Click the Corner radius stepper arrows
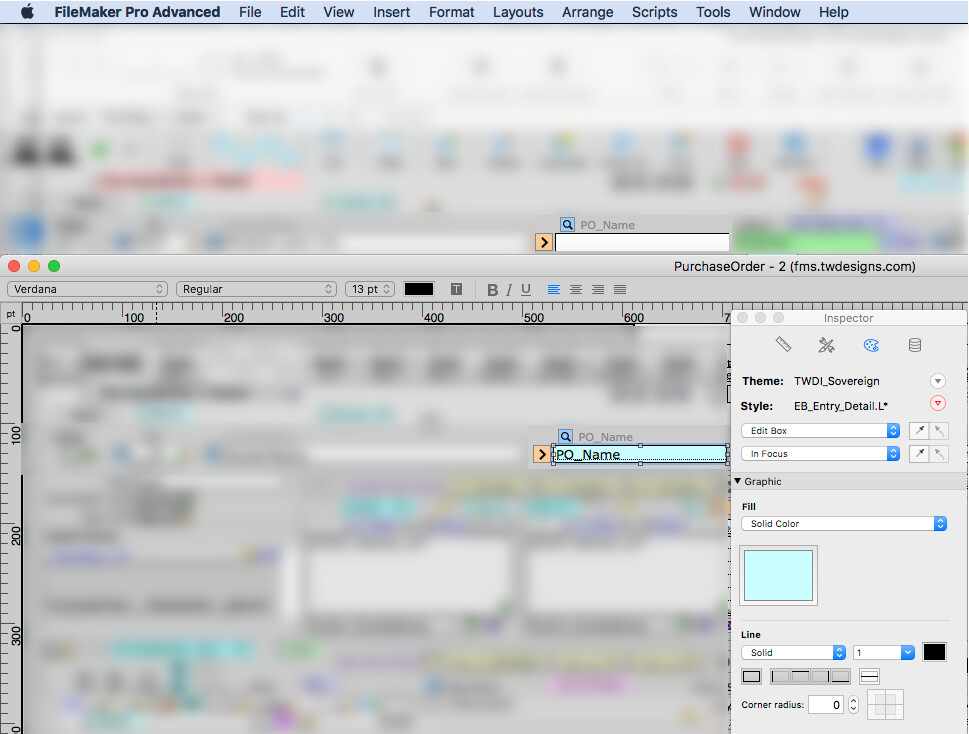 point(853,705)
